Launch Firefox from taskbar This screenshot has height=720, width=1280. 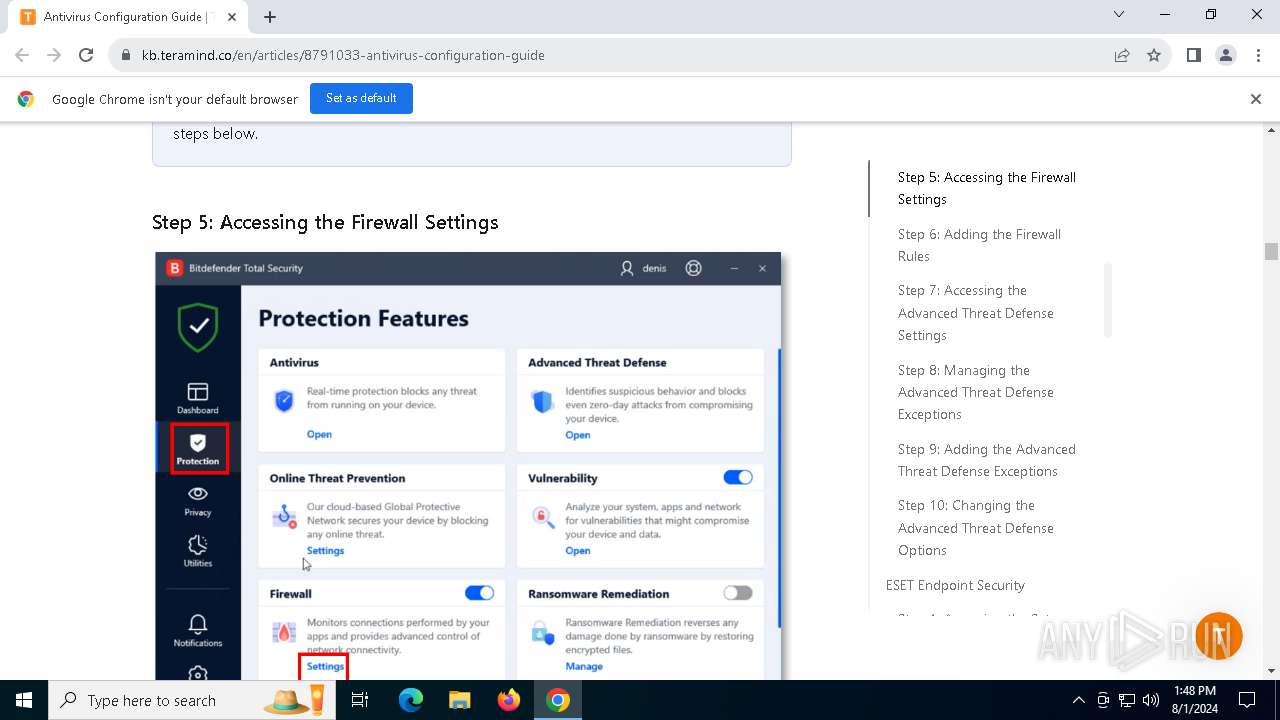coord(509,700)
